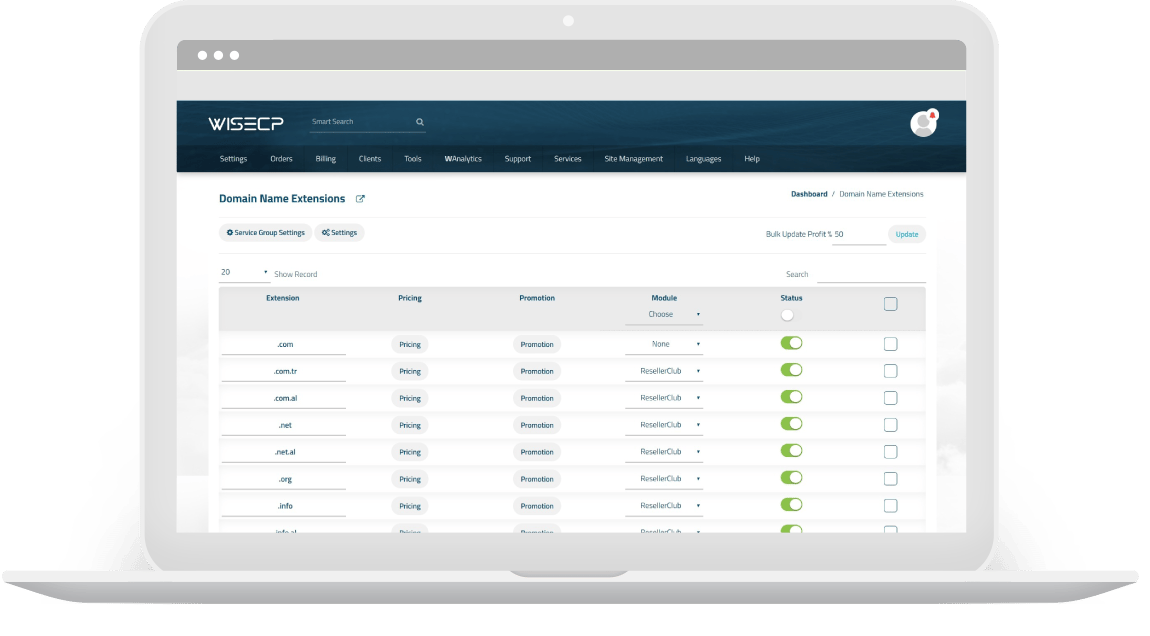Open the Services menu
Screen dimensions: 1150x636
pyautogui.click(x=568, y=158)
